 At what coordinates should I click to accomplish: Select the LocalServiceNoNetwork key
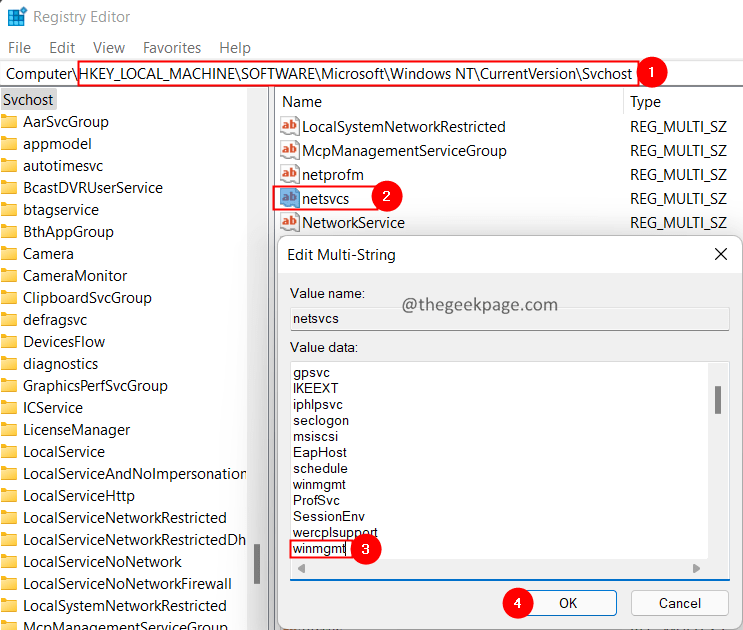point(102,562)
